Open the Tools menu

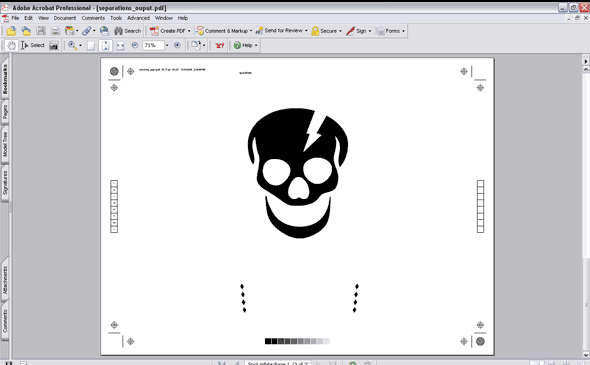pyautogui.click(x=116, y=18)
